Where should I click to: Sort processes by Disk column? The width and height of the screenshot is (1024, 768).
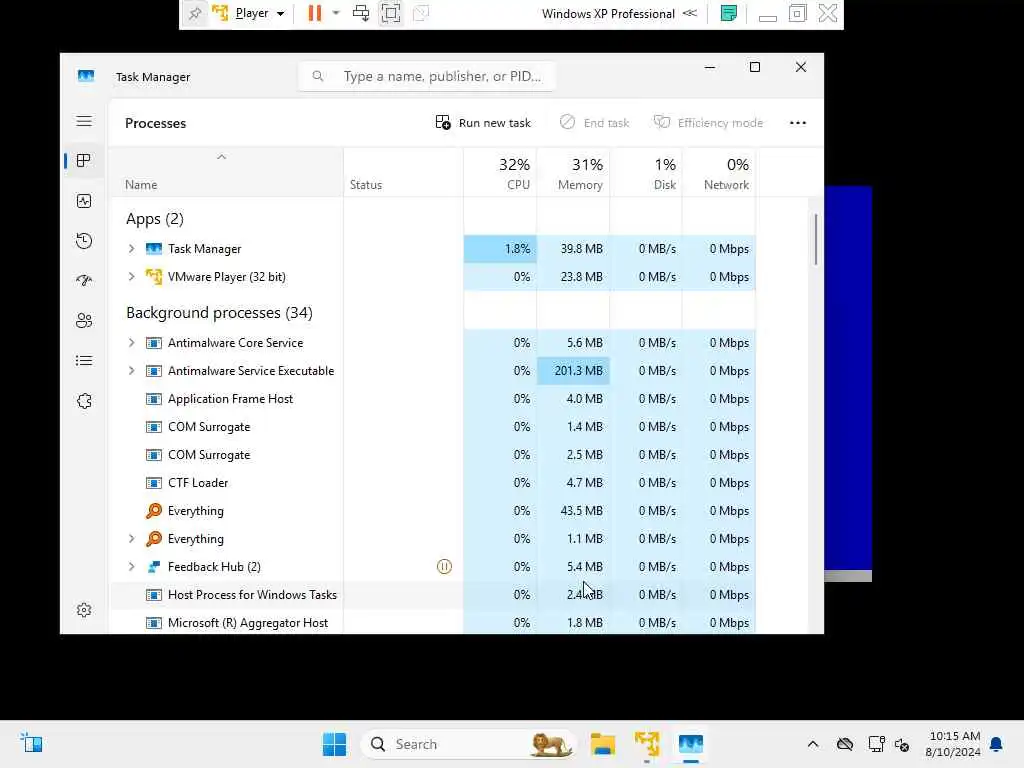click(x=647, y=174)
